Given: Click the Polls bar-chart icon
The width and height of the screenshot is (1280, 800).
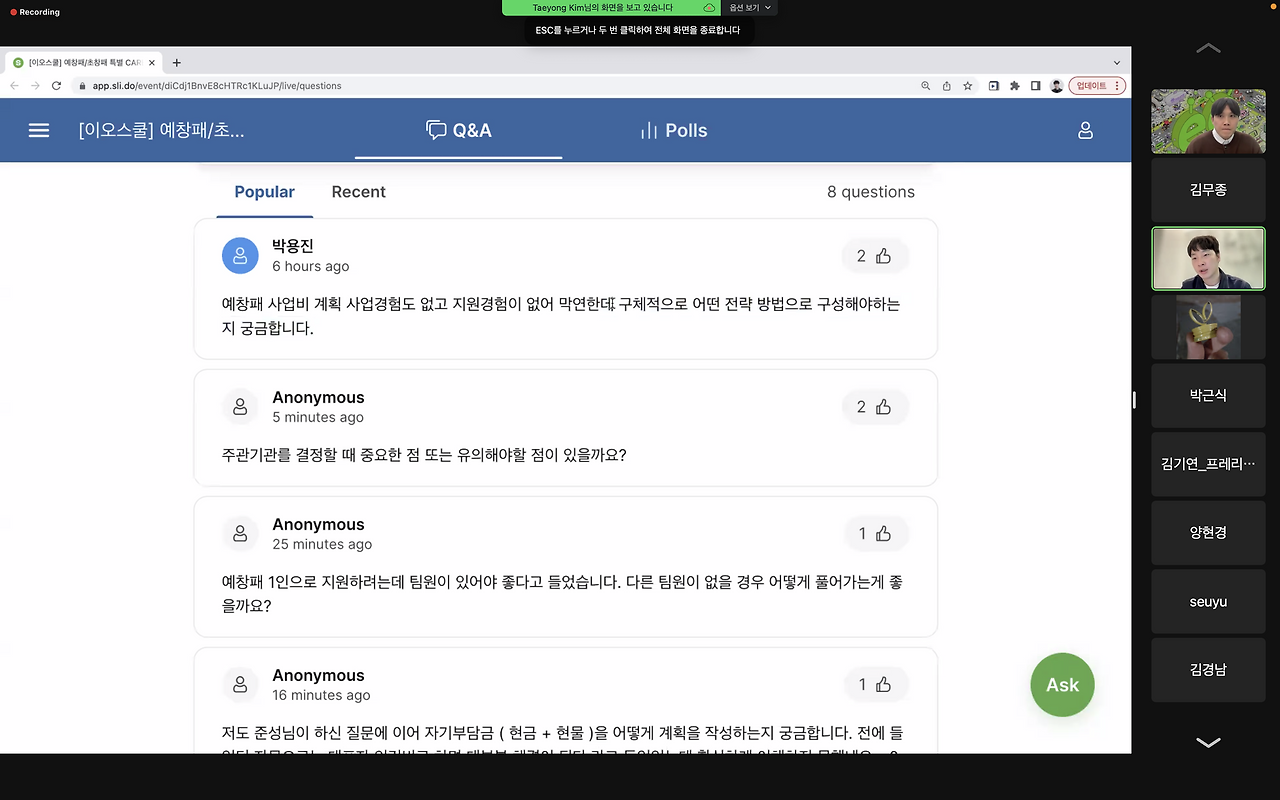Looking at the screenshot, I should [646, 130].
